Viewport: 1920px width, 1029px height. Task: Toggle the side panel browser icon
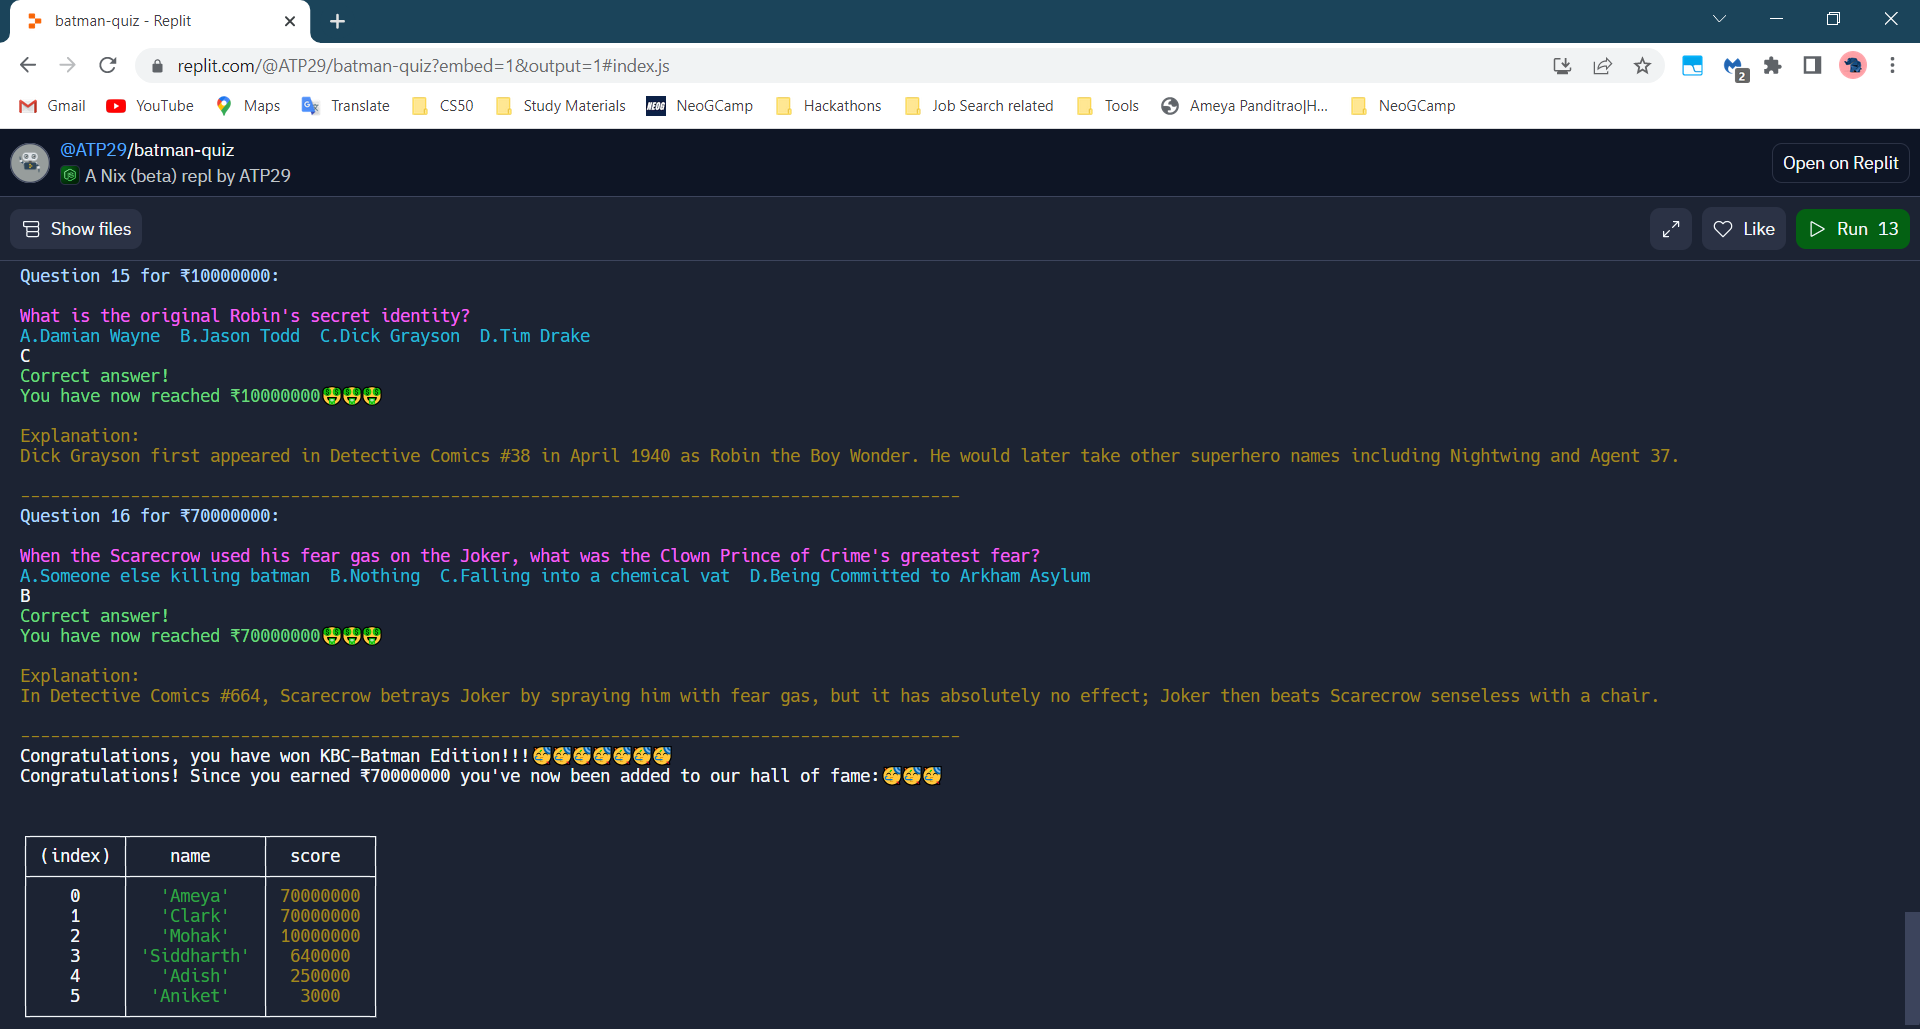pos(1812,66)
